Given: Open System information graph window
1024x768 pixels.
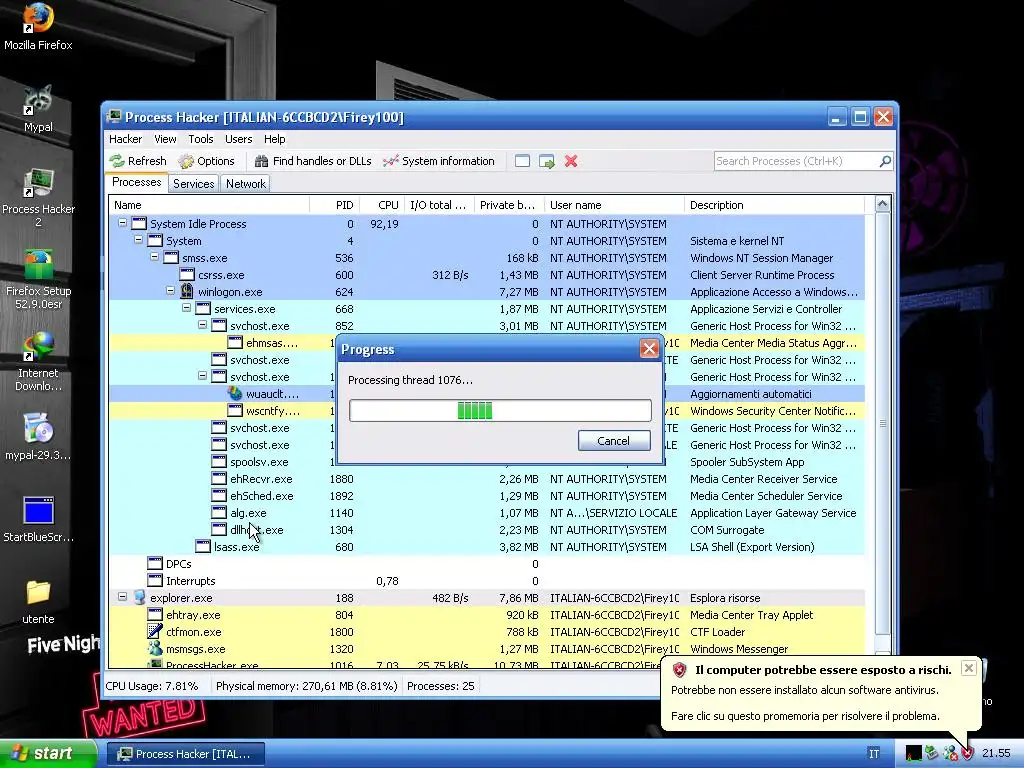Looking at the screenshot, I should click(x=439, y=161).
